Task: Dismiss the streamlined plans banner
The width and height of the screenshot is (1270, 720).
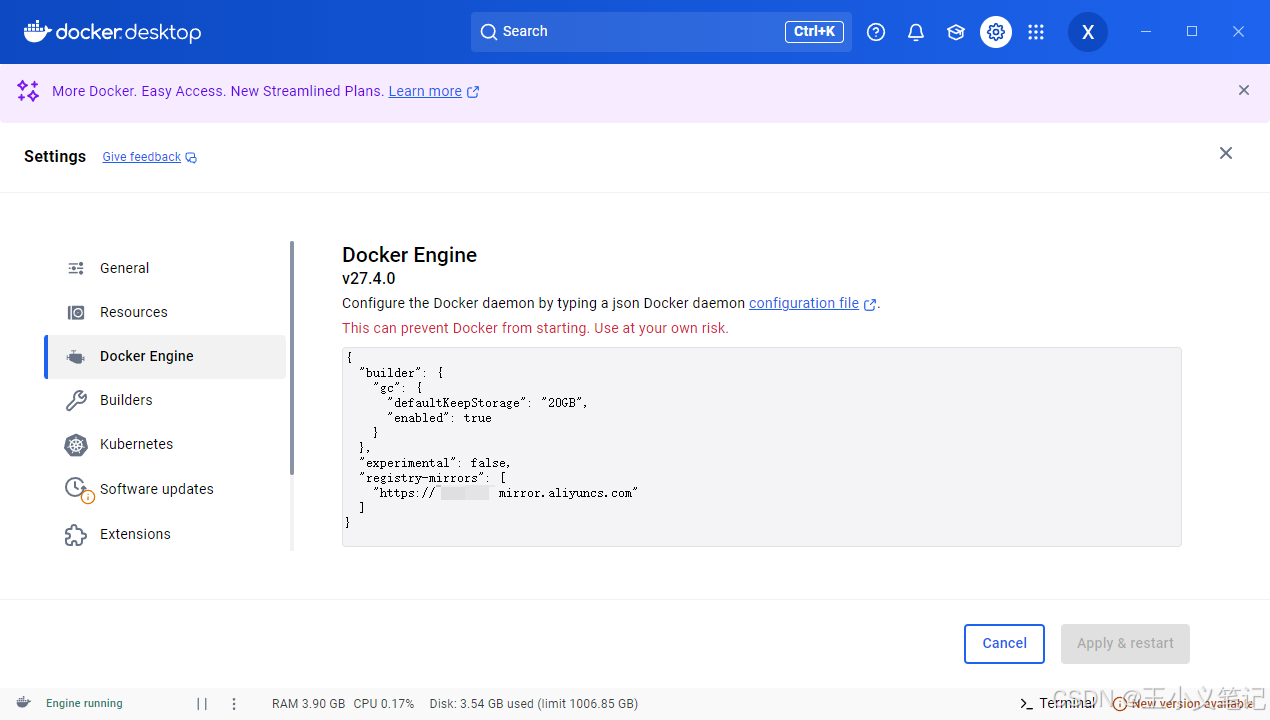Action: pos(1244,90)
